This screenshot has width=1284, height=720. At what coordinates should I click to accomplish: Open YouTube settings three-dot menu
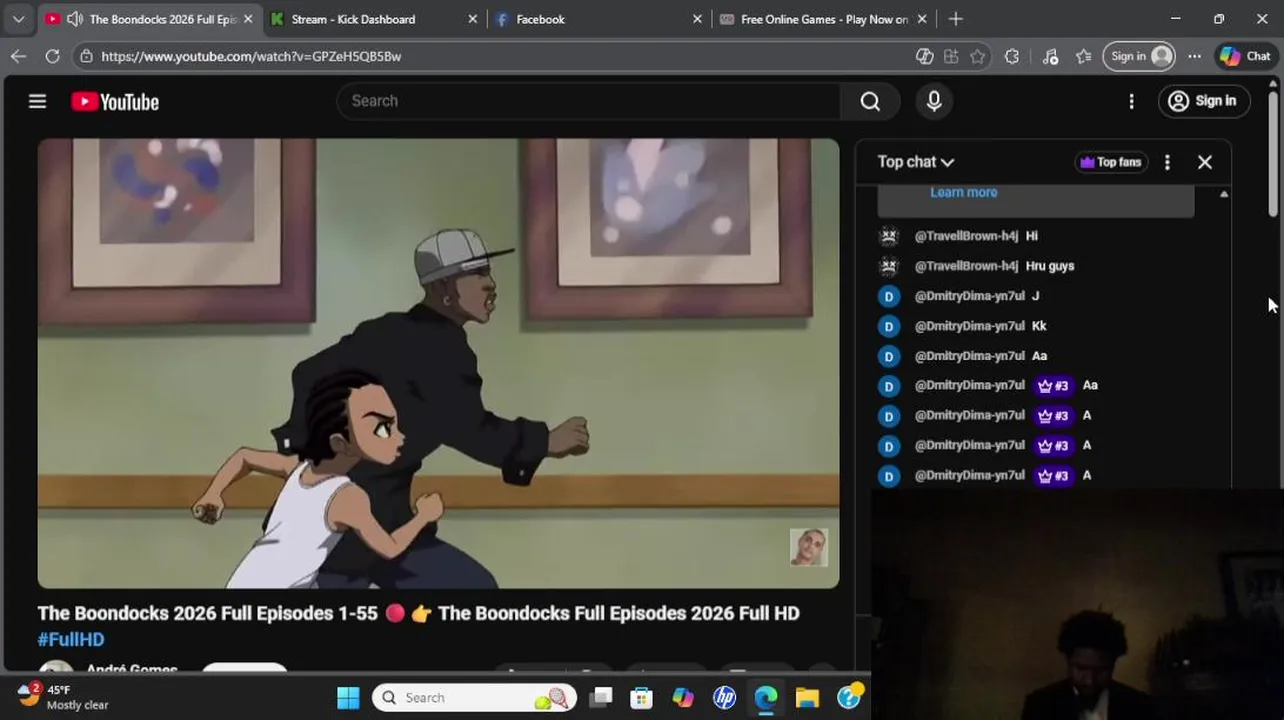pyautogui.click(x=1131, y=101)
